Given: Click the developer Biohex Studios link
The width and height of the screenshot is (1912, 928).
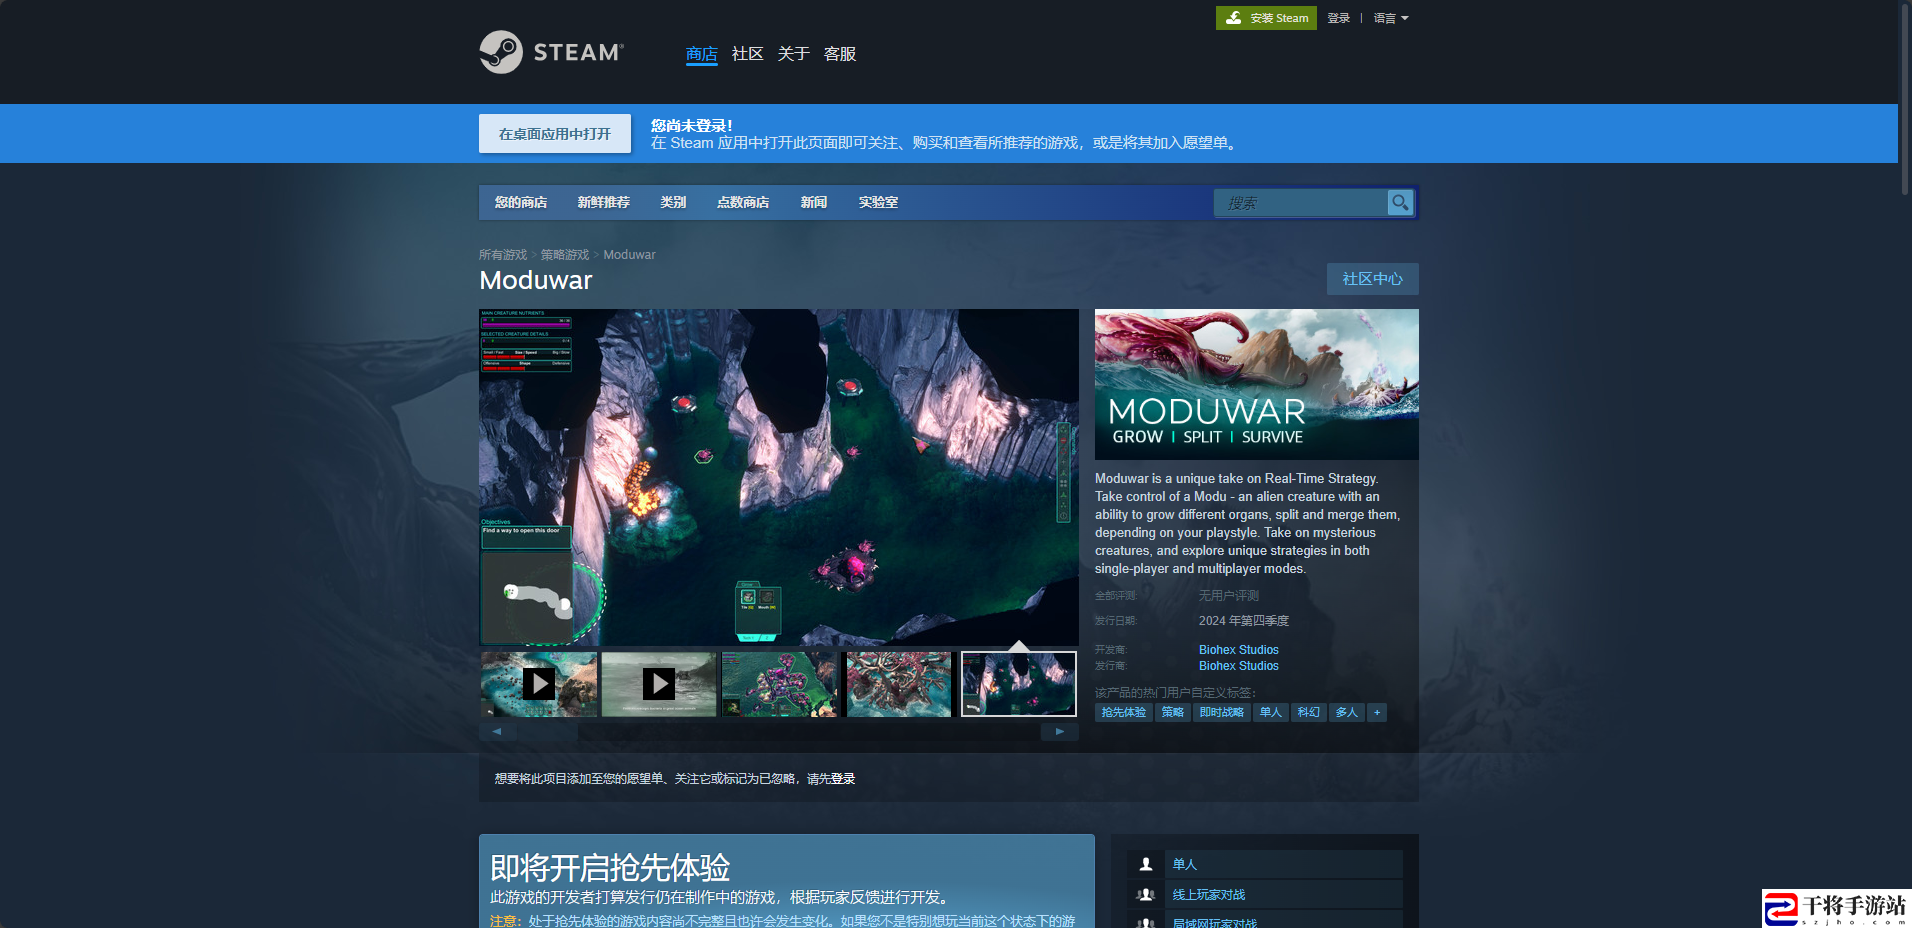Looking at the screenshot, I should point(1239,650).
